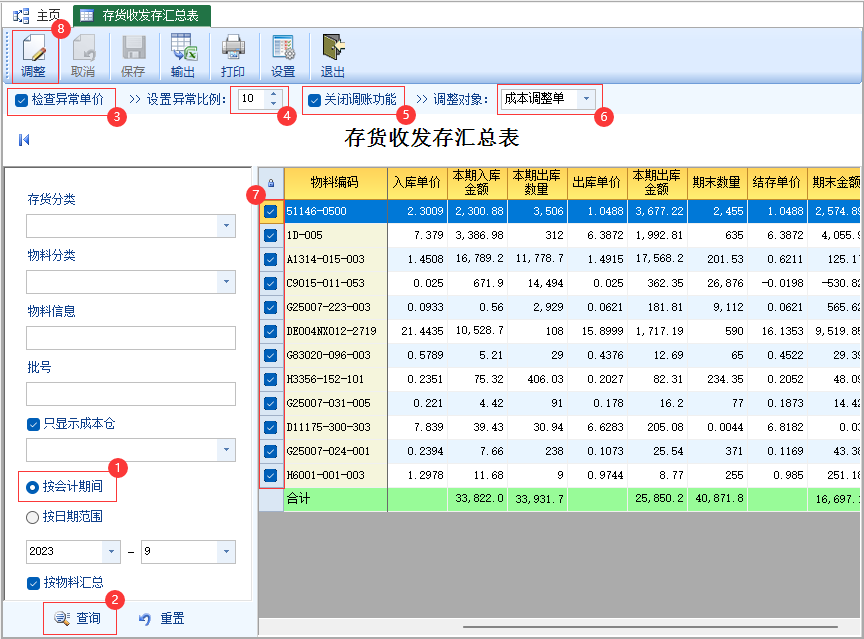Image resolution: width=864 pixels, height=639 pixels.
Task: Open the 物料分类 dropdown
Action: pyautogui.click(x=226, y=282)
